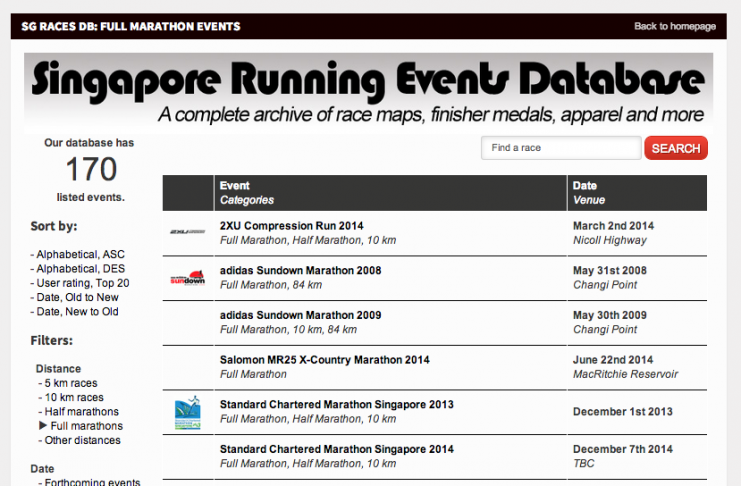Filter by Half marathons
Viewport: 741px width, 486px height.
[x=81, y=412]
